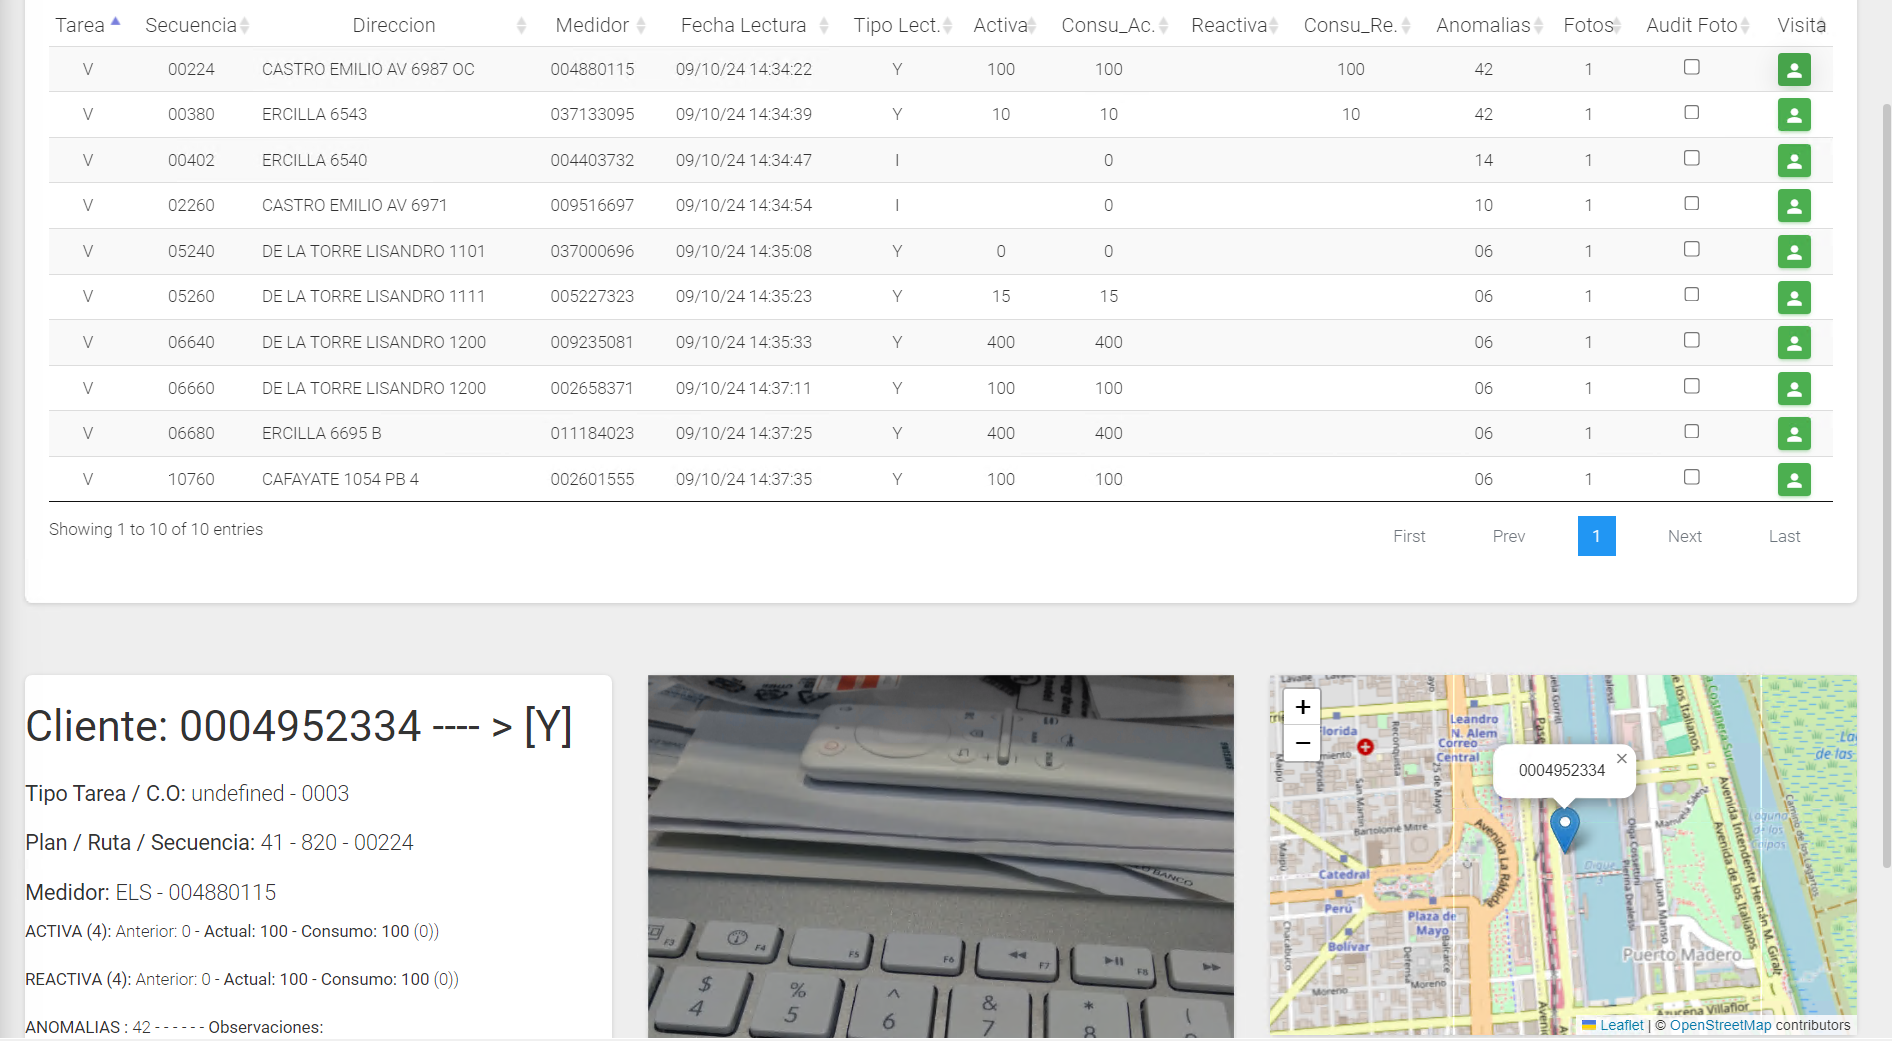Open visit icon for sequence 06640 row
This screenshot has height=1041, width=1892.
[1794, 343]
